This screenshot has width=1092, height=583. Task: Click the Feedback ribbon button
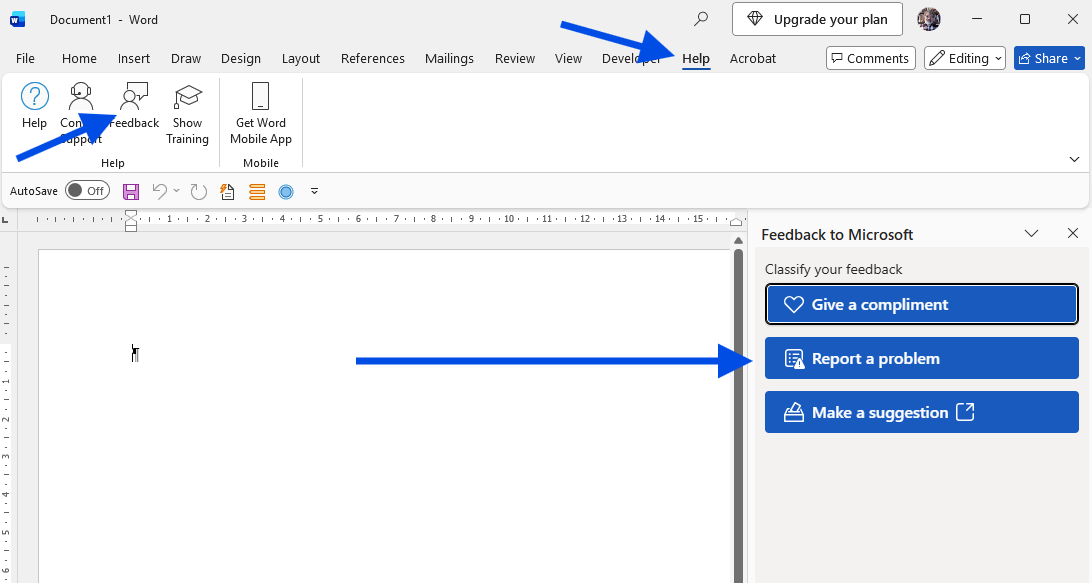(134, 106)
